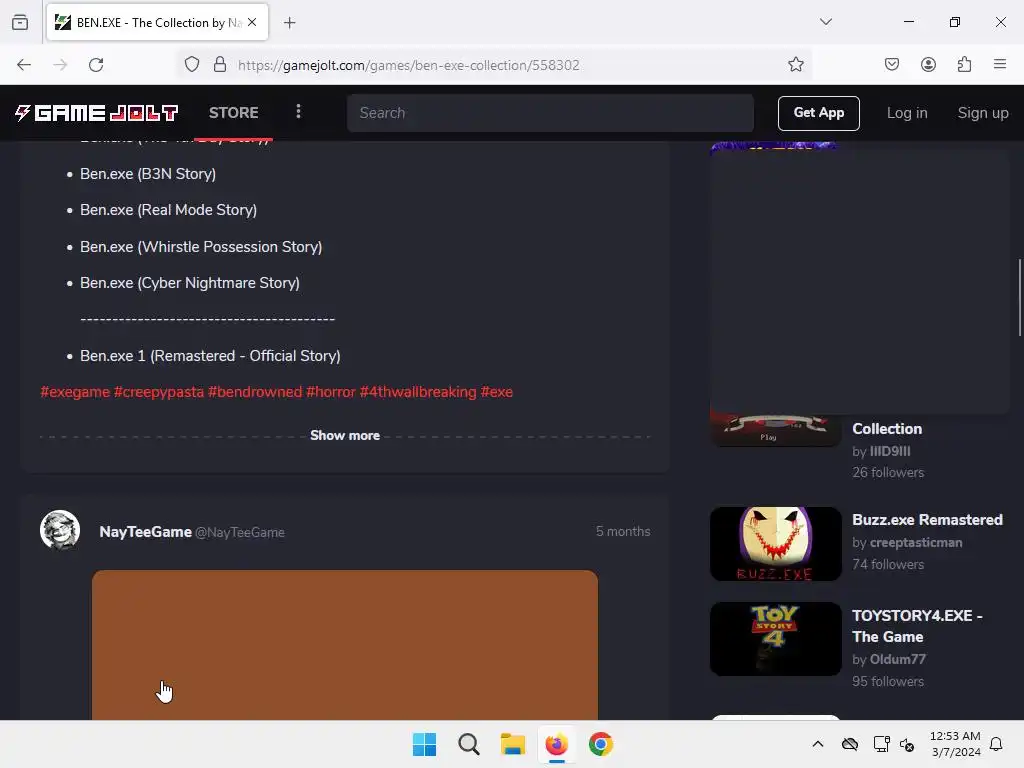Open the TOYSTORY4.EXE game thumbnail
The height and width of the screenshot is (768, 1024).
pyautogui.click(x=776, y=639)
